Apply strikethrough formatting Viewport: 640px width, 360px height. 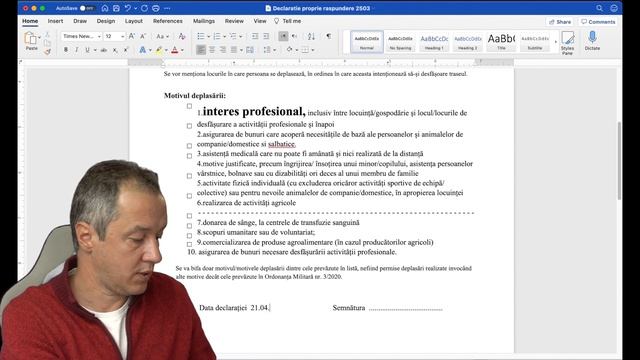tap(104, 50)
